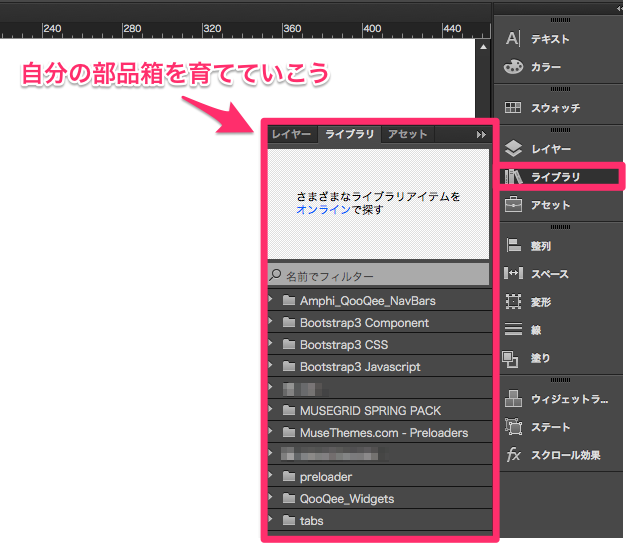Open the 塗り fill panel icon
Image resolution: width=626 pixels, height=543 pixels.
510,359
